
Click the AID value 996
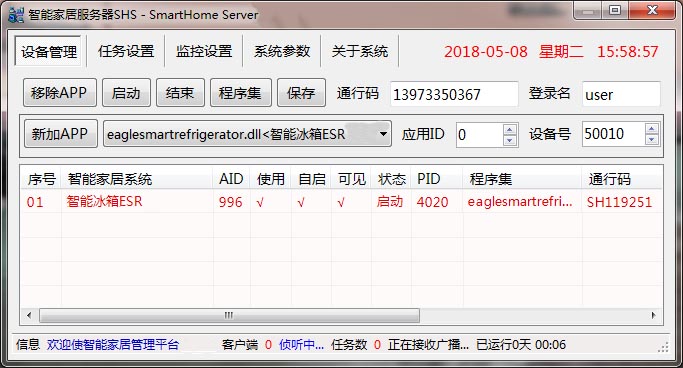pos(230,202)
